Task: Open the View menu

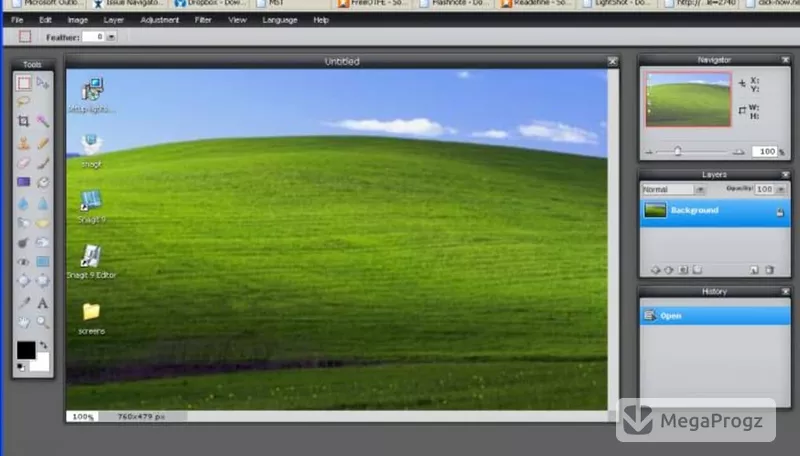Action: tap(237, 20)
